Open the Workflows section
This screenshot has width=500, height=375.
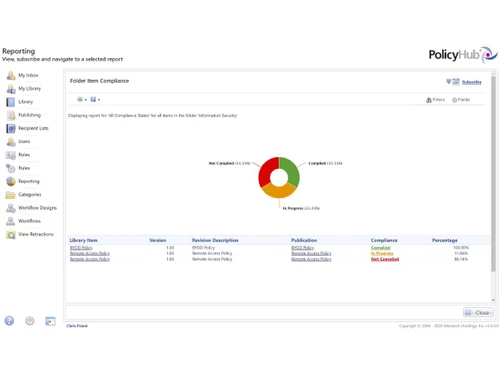(24, 221)
